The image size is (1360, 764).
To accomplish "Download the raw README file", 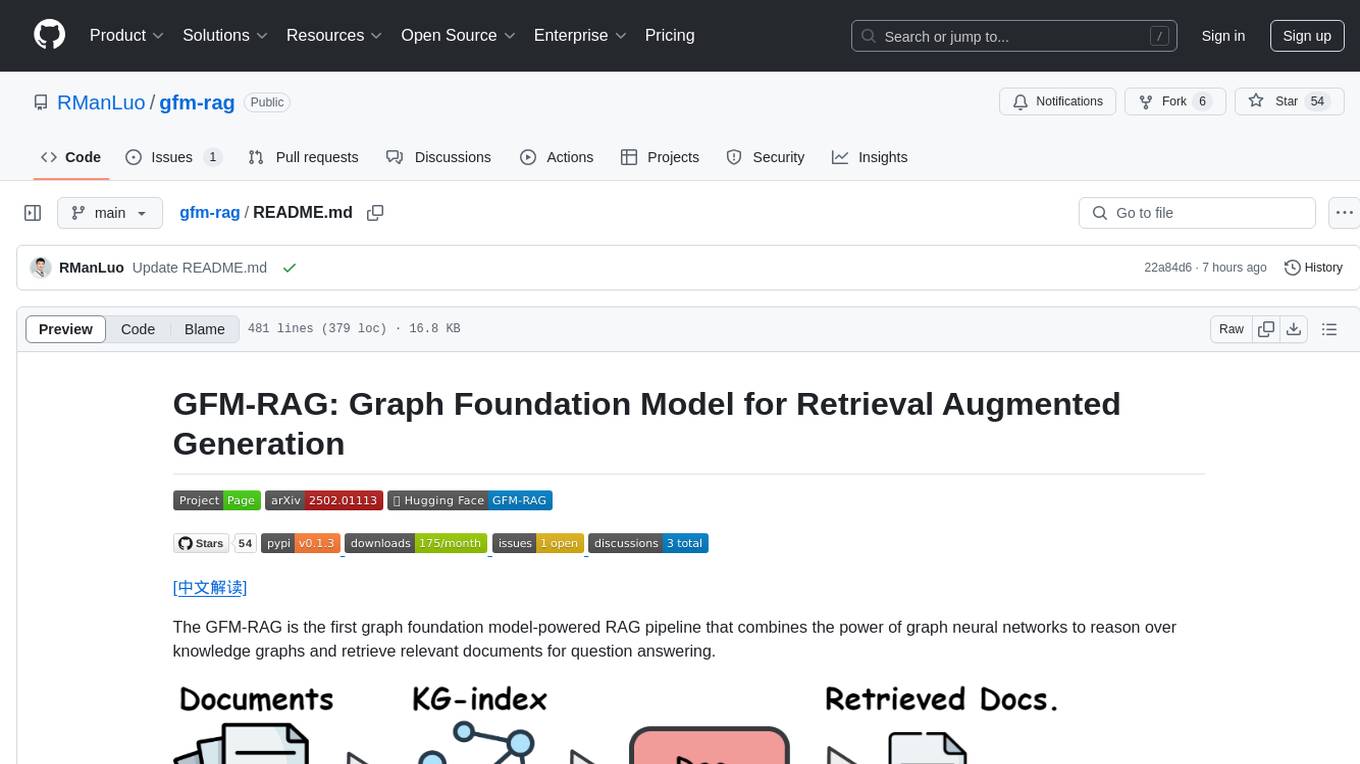I will [1293, 329].
